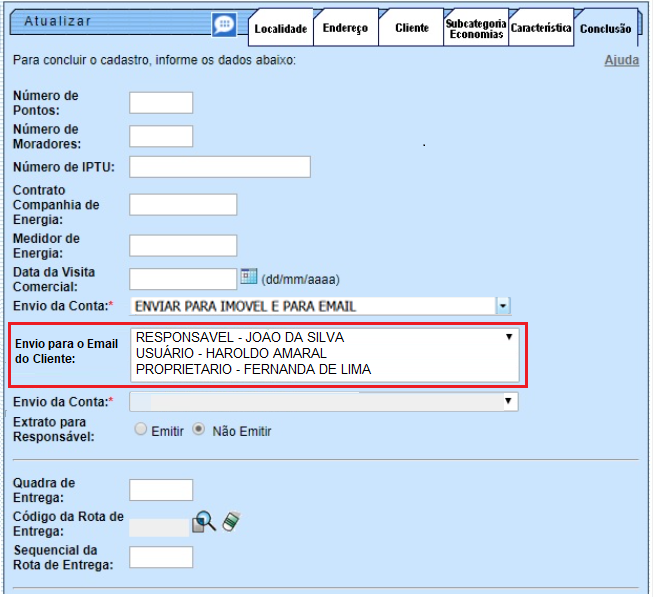Switch to the Característica tab
Screen dimensions: 658x597
coord(540,29)
